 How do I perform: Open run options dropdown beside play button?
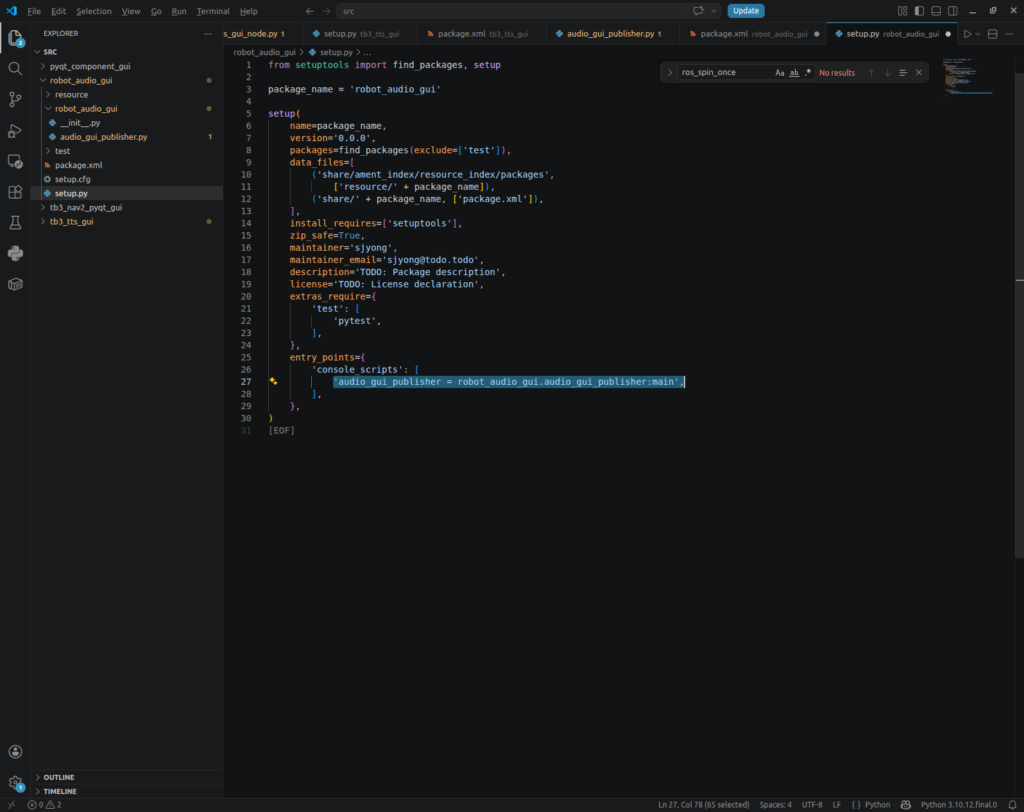click(978, 34)
